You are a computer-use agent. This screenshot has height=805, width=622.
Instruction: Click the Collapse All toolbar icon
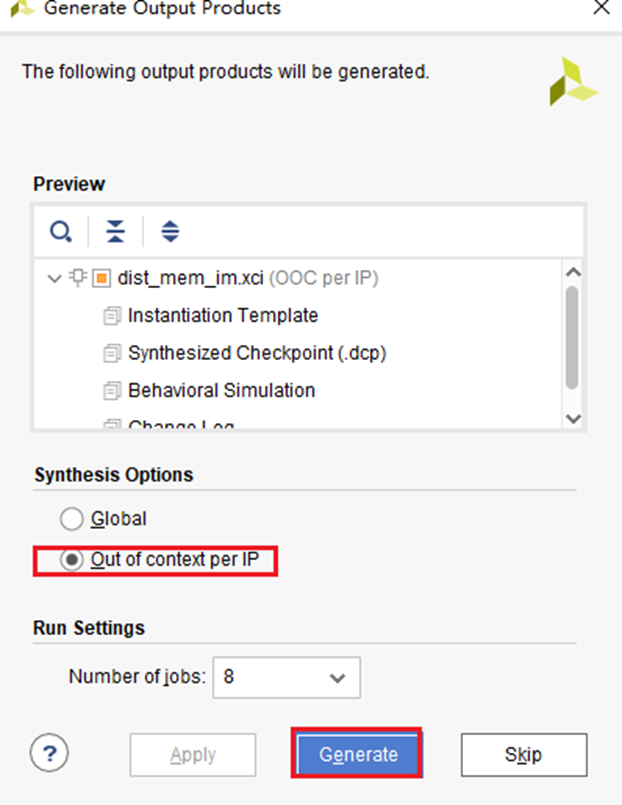coord(116,232)
